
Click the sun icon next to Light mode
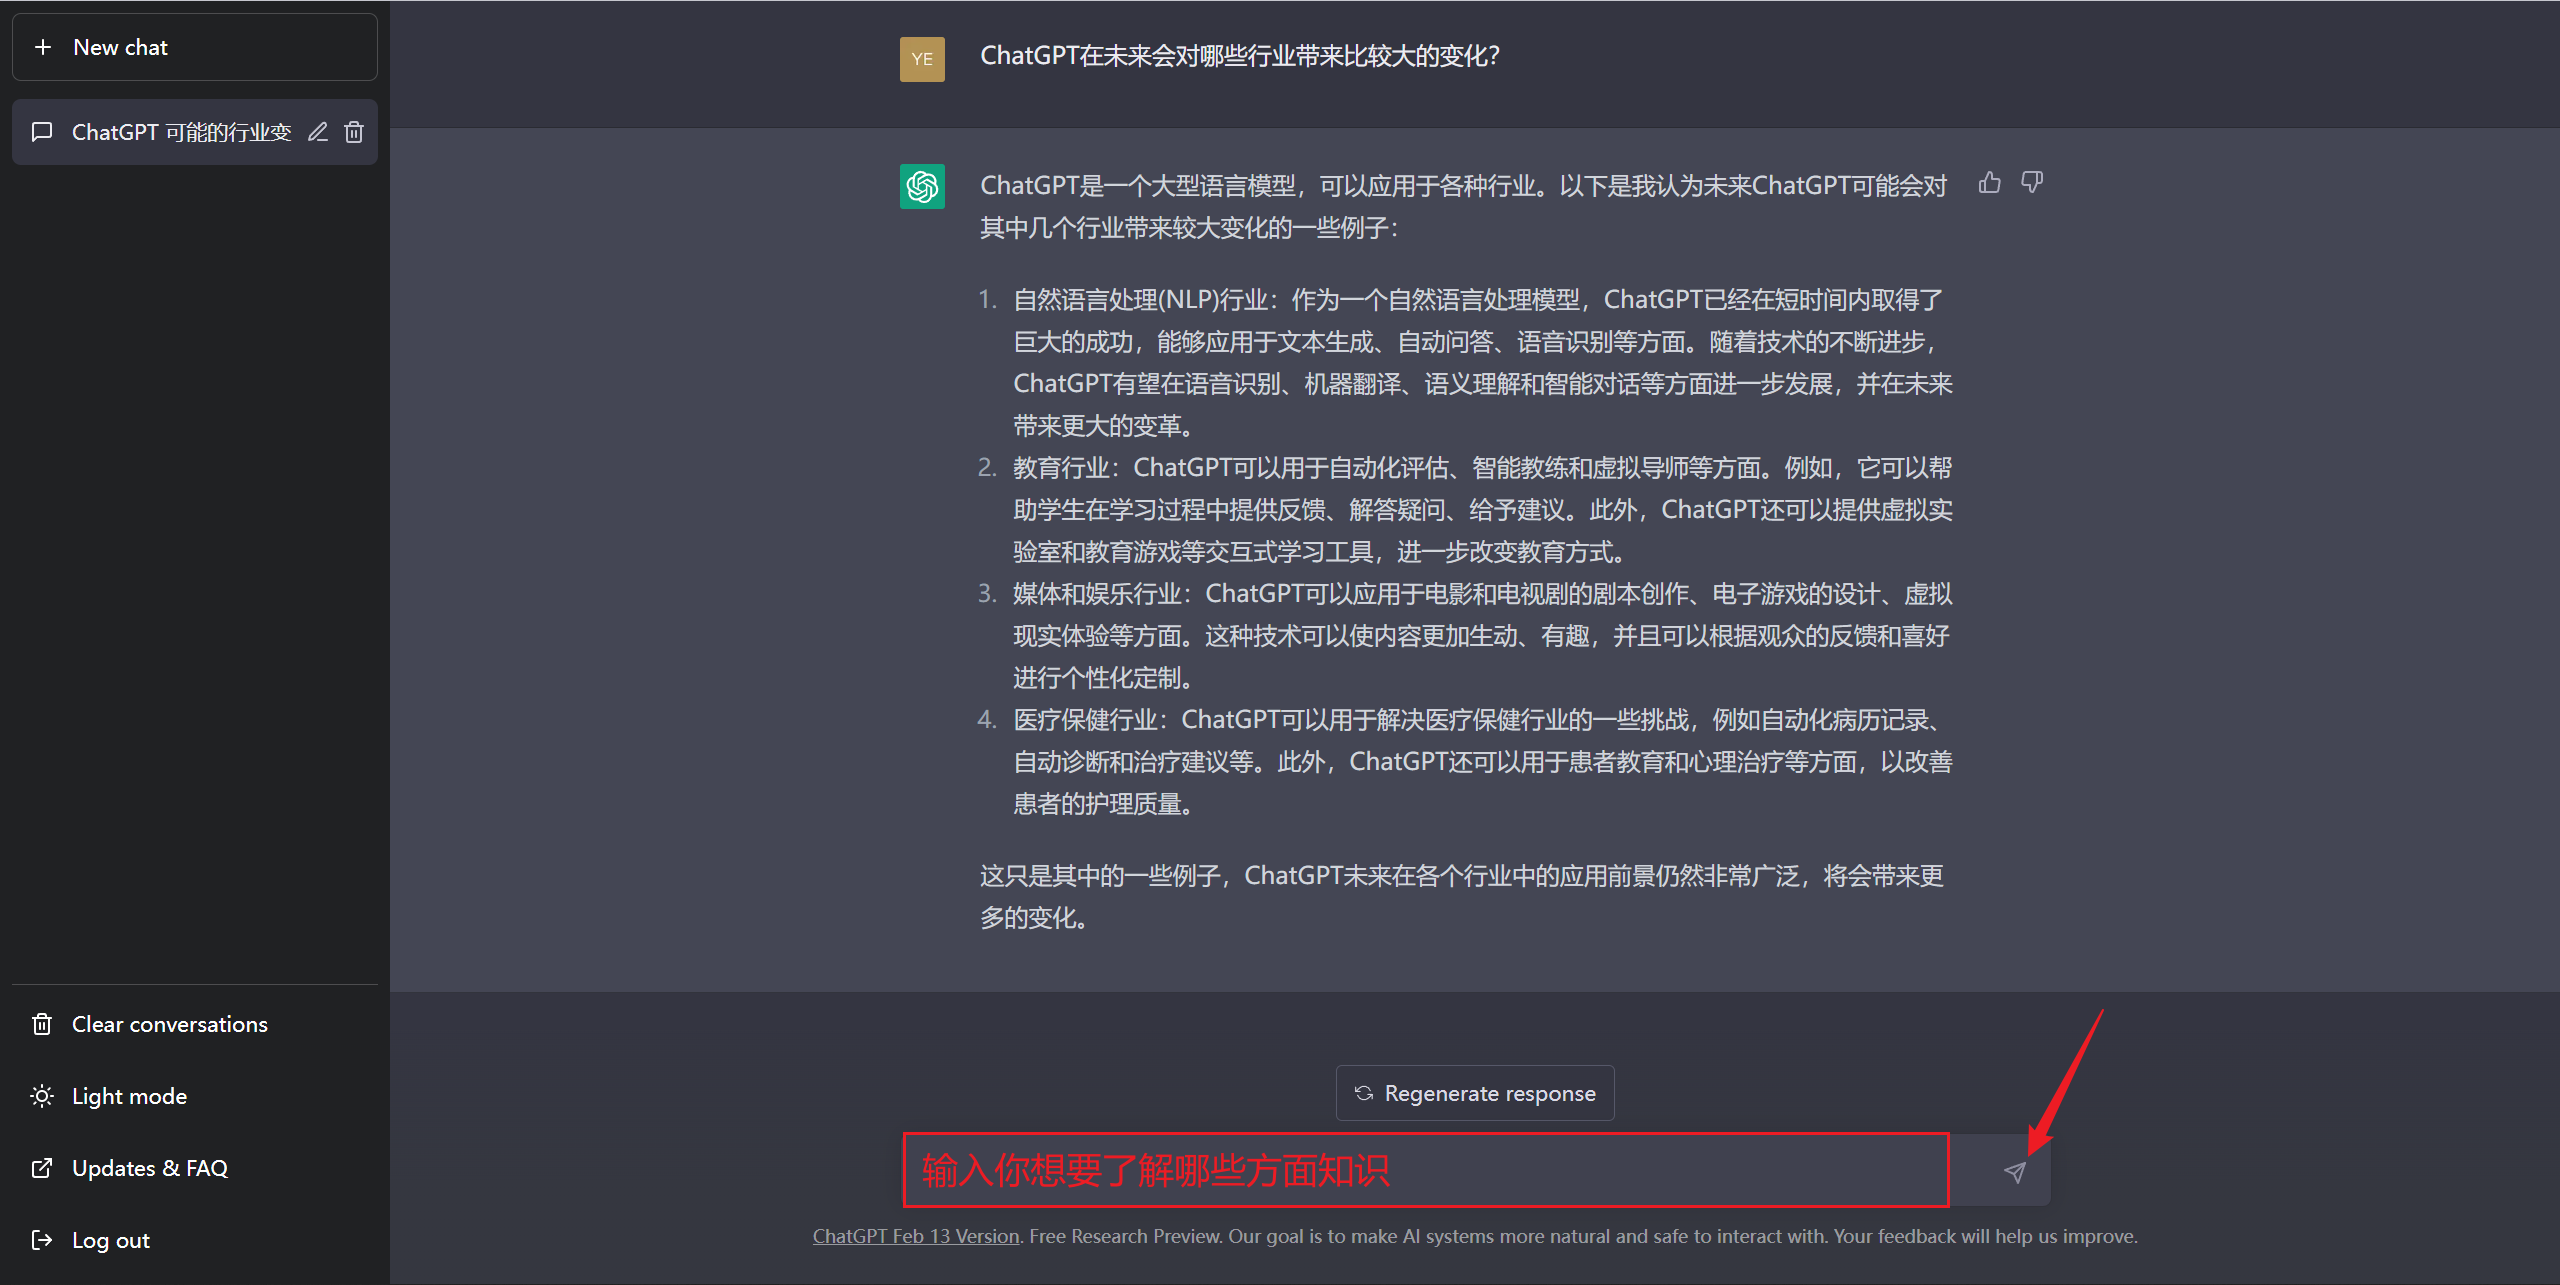pyautogui.click(x=42, y=1096)
